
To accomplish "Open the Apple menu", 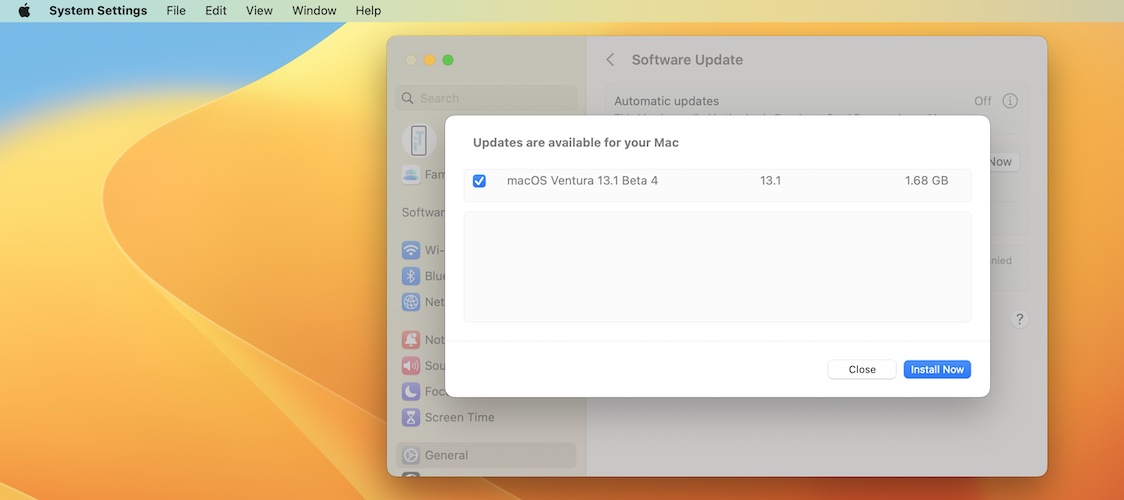I will point(24,11).
